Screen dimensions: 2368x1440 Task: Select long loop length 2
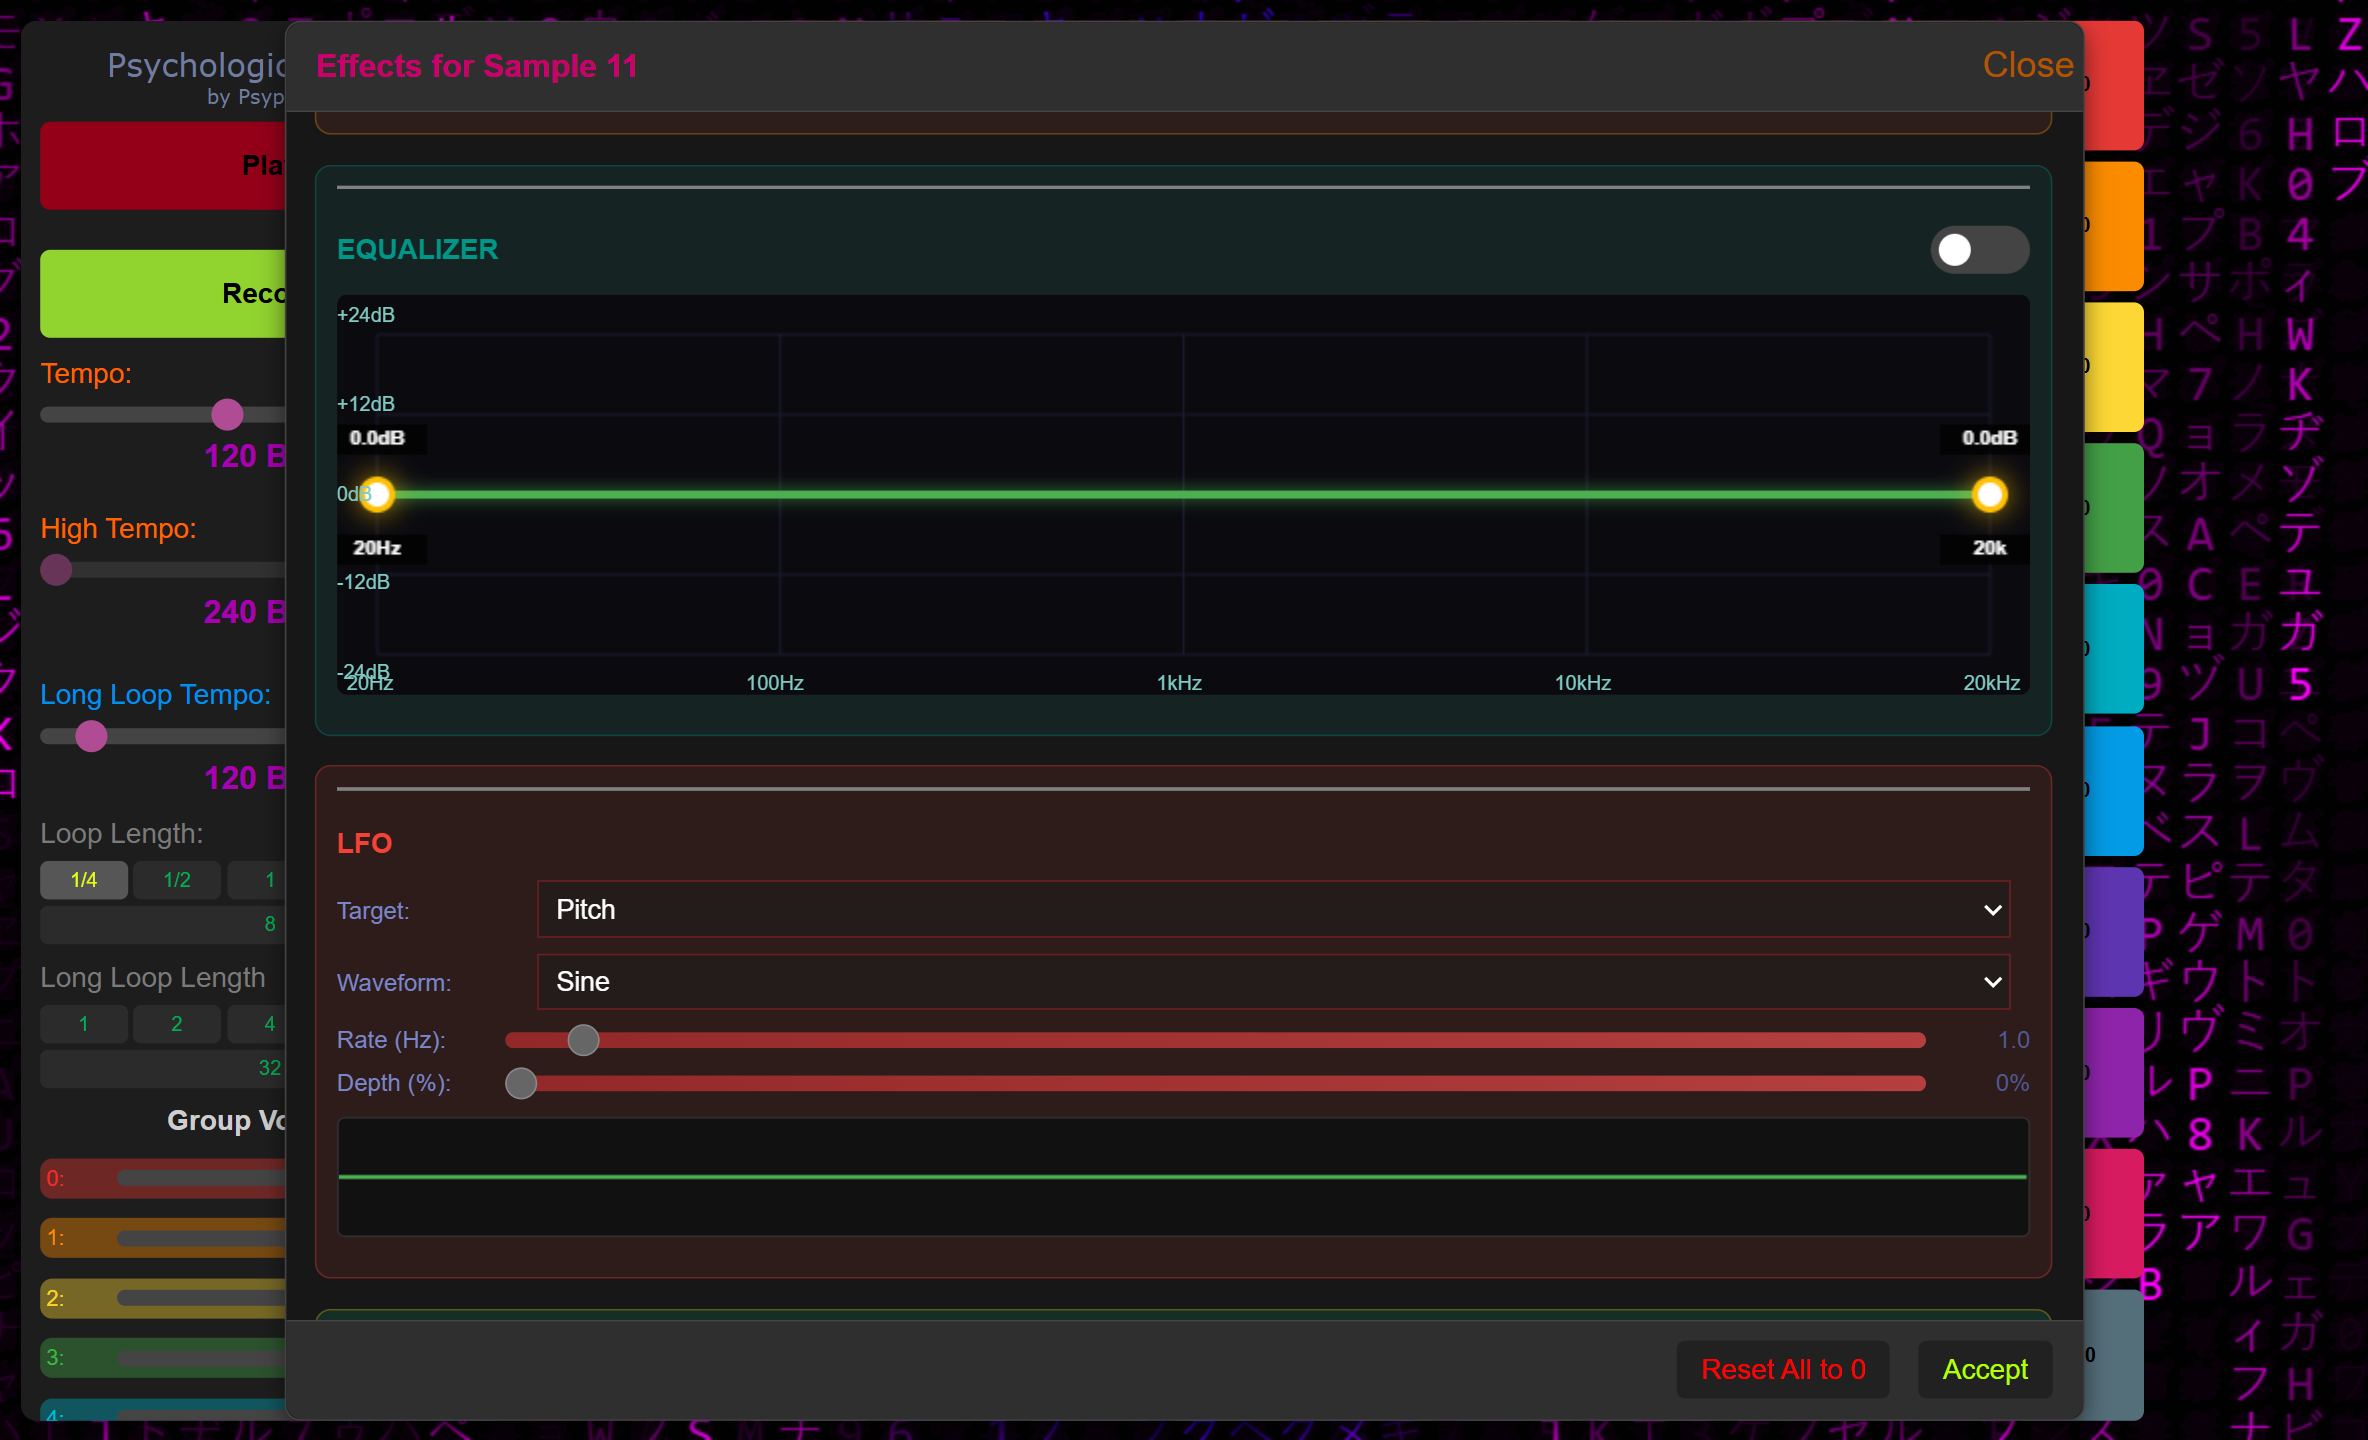[x=177, y=1024]
